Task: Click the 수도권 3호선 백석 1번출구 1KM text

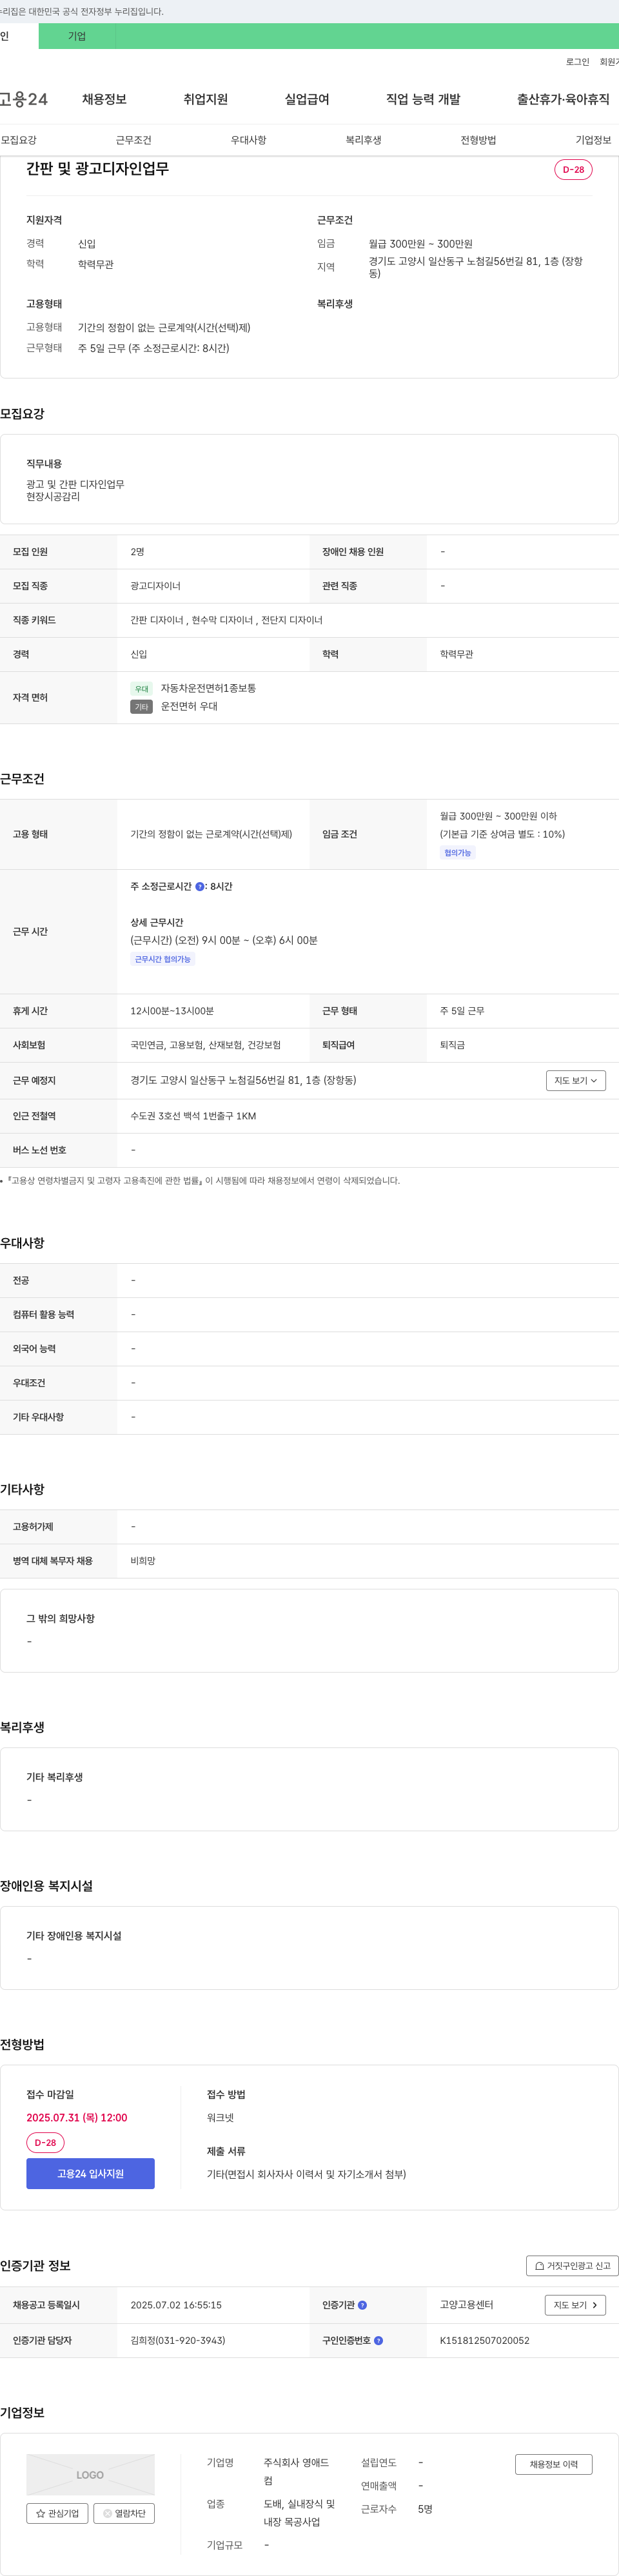Action: pyautogui.click(x=193, y=1116)
